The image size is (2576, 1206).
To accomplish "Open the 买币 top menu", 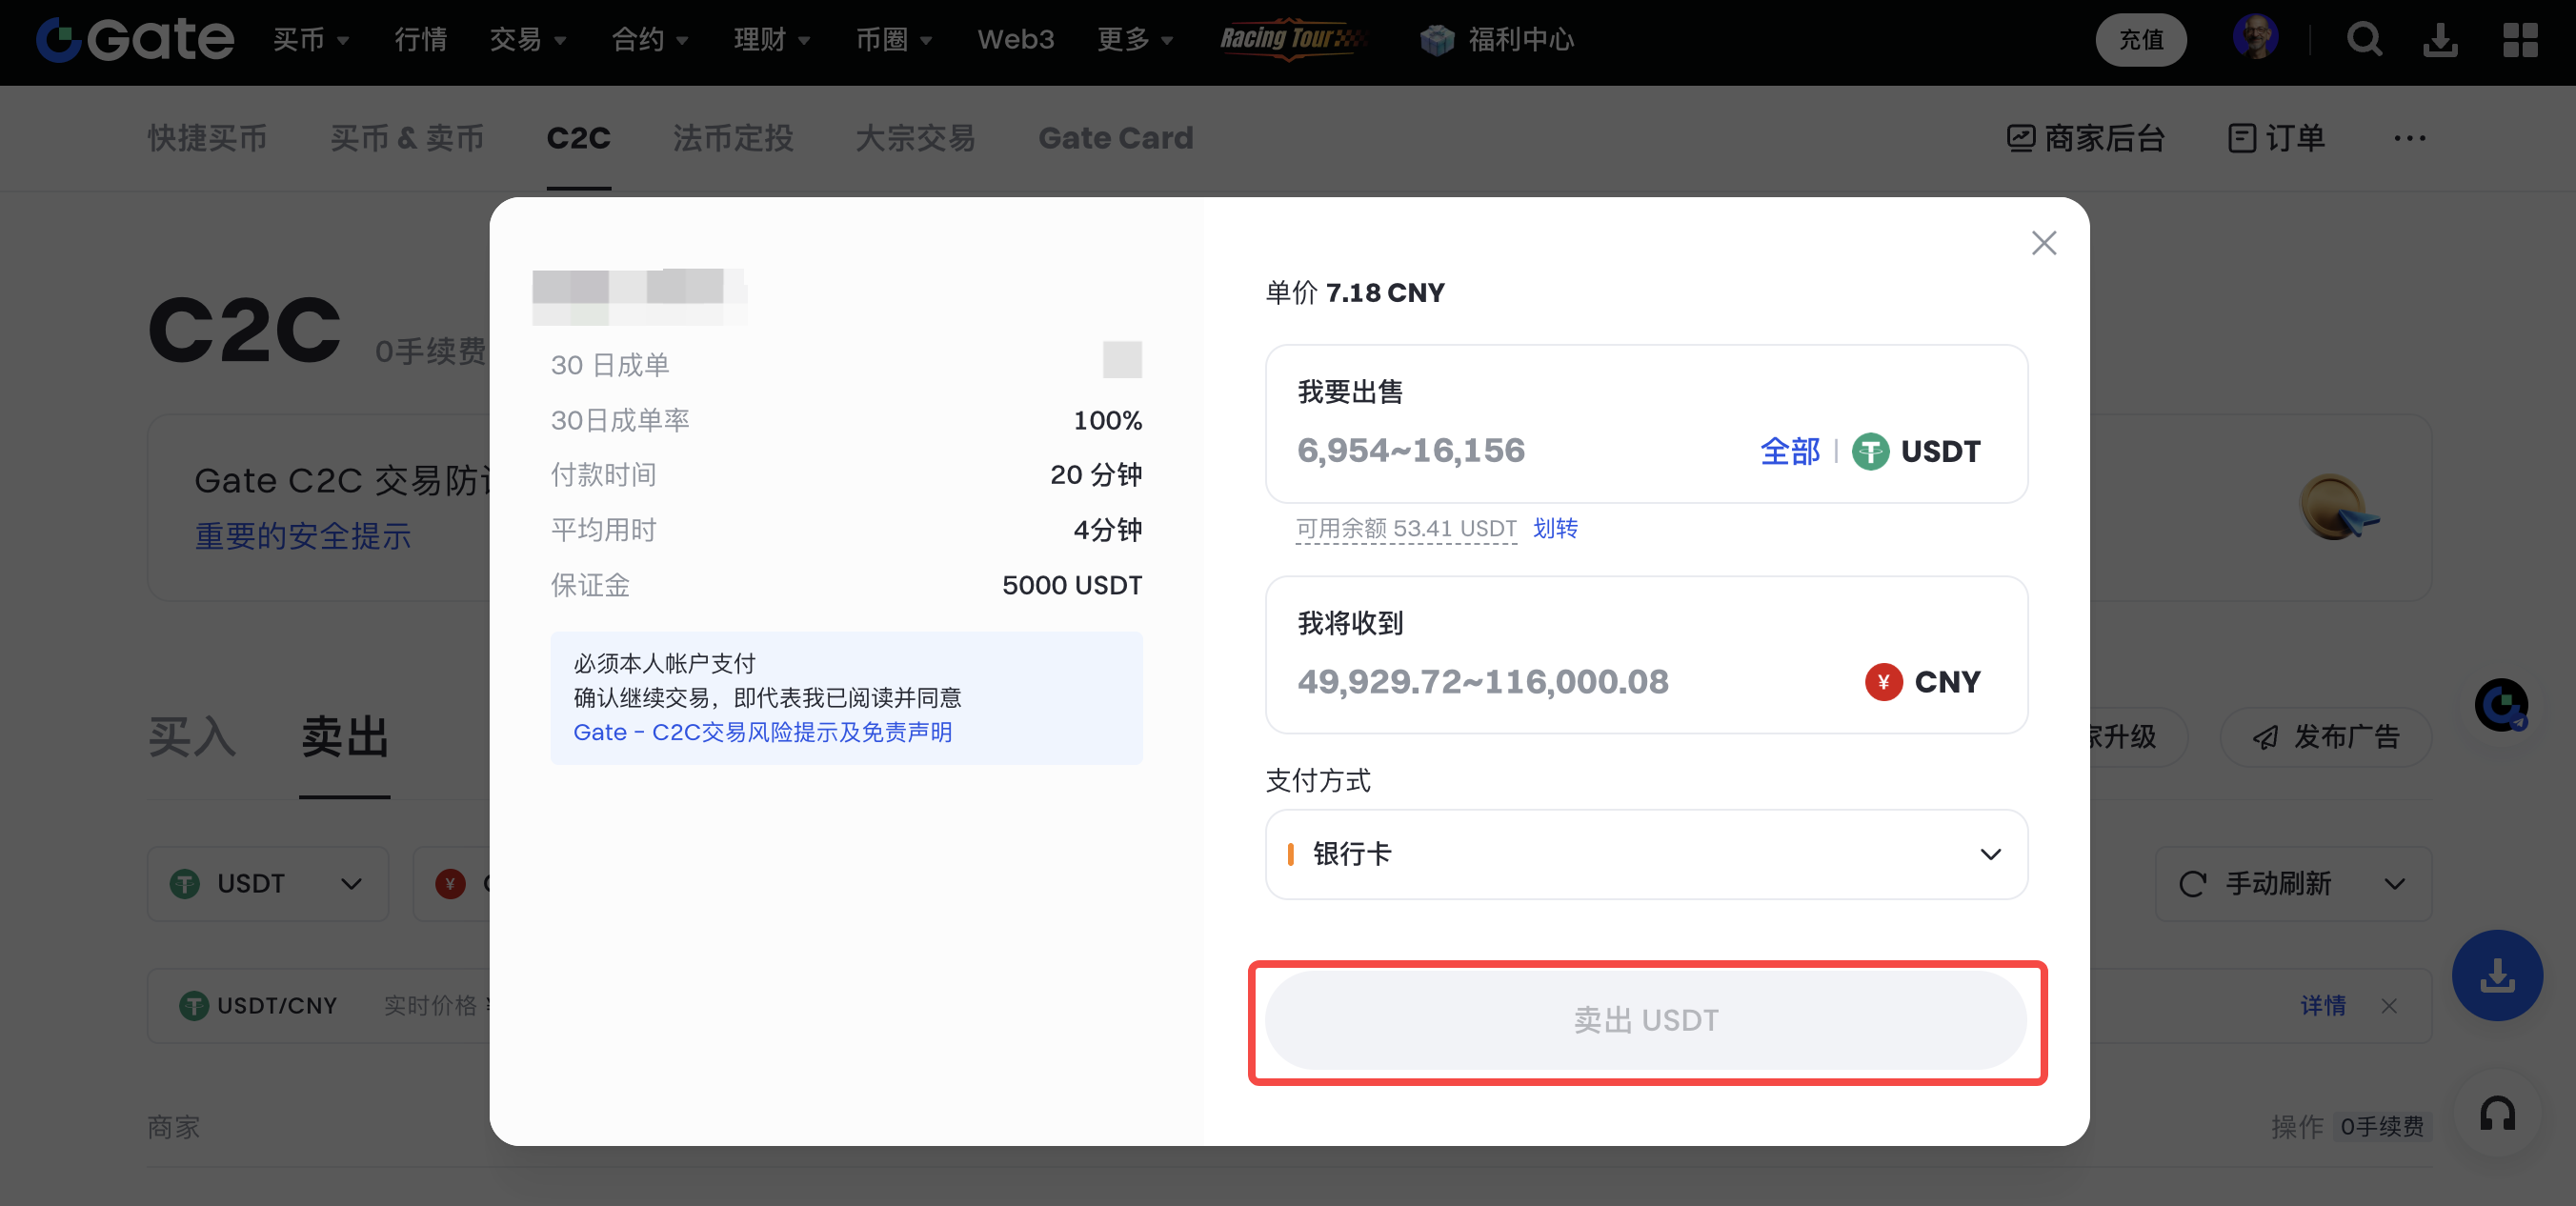I will click(310, 40).
